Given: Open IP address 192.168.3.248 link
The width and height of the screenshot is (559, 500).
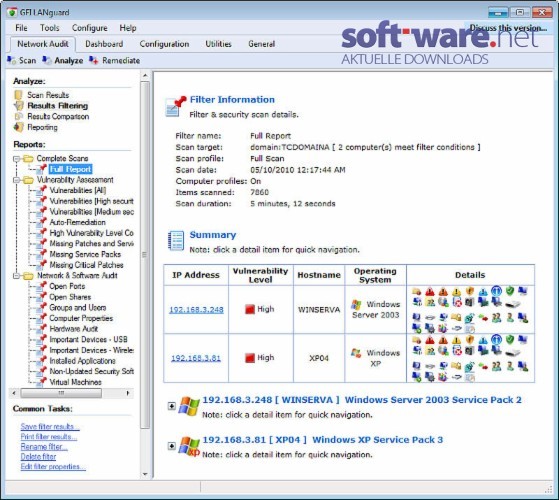Looking at the screenshot, I should coord(196,310).
